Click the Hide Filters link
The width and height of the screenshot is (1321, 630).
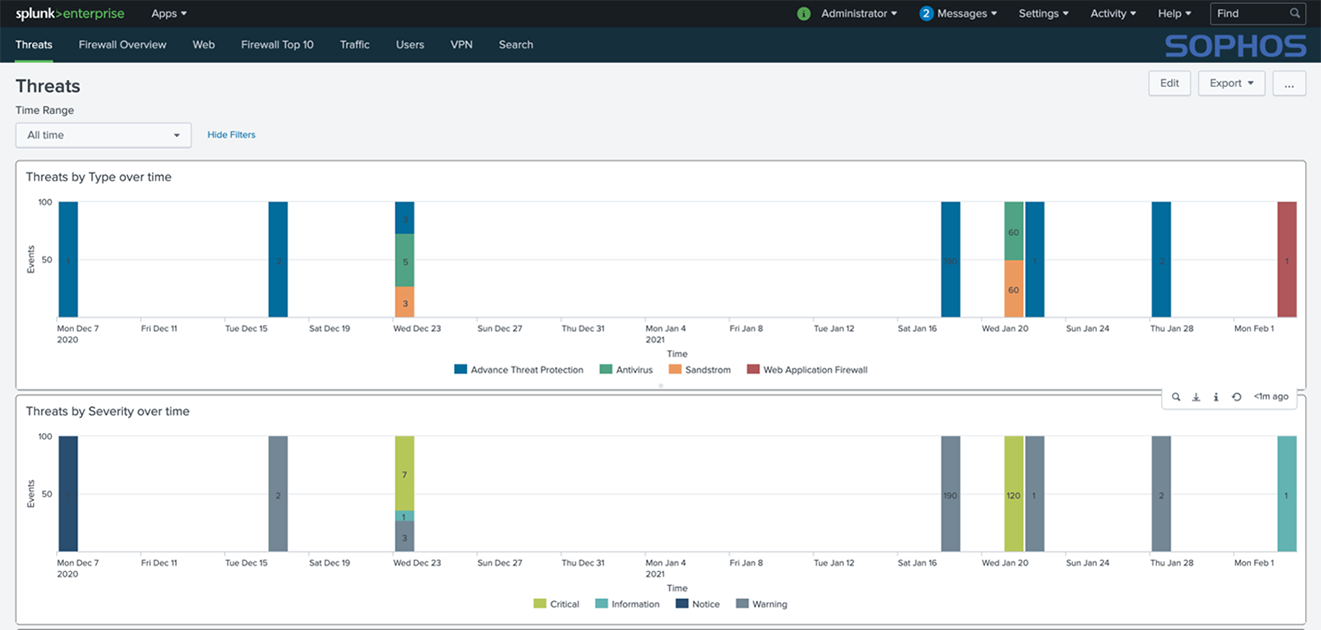[231, 135]
